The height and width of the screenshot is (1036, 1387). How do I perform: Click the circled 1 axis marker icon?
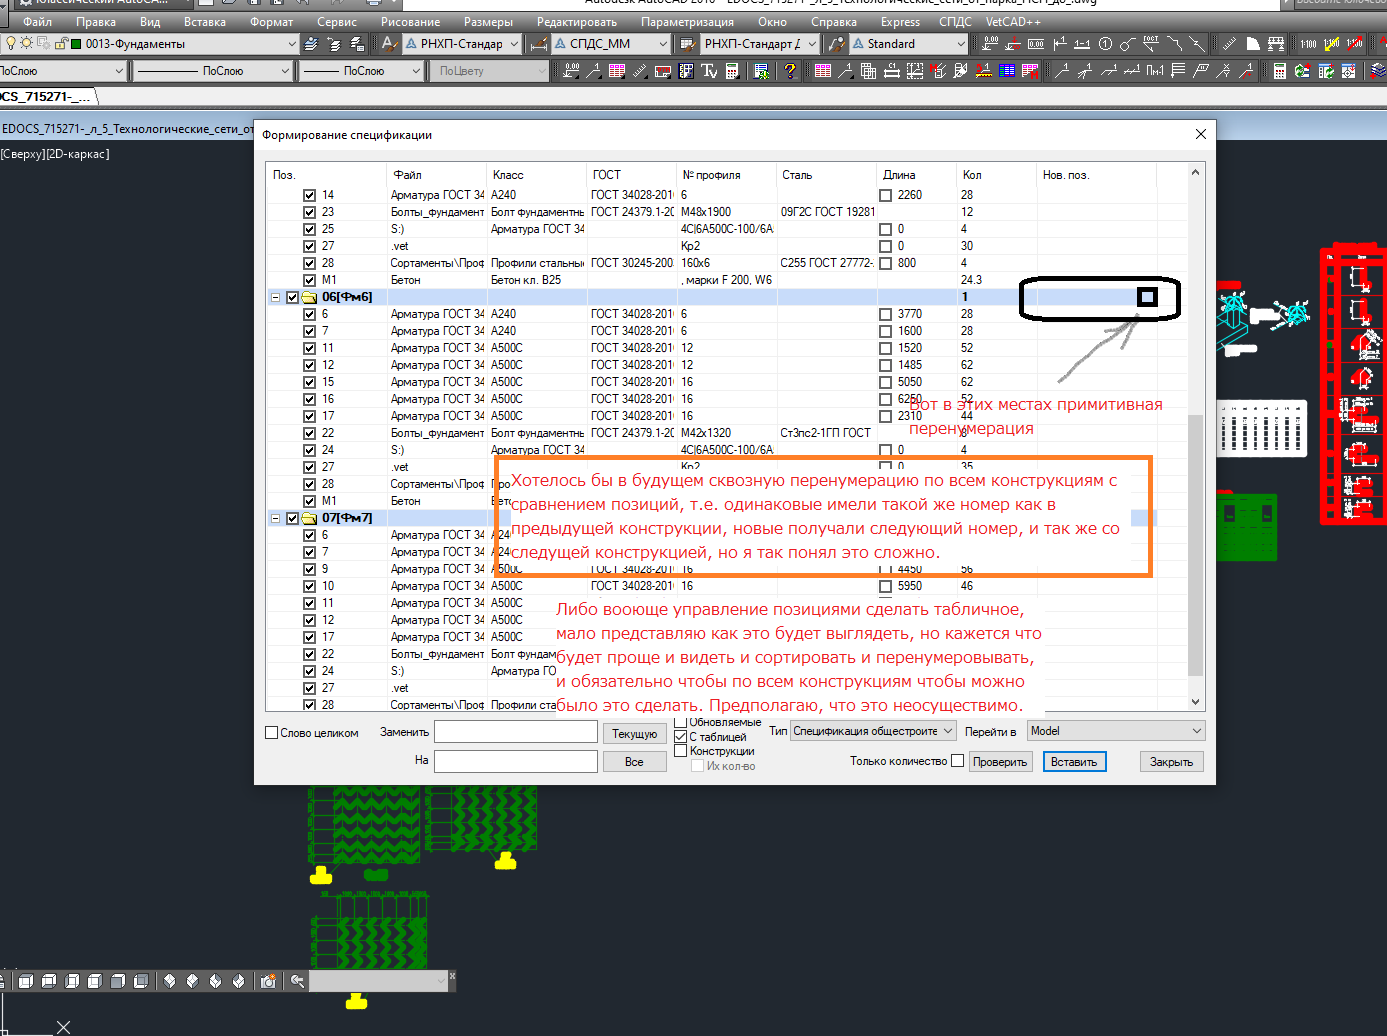pos(1105,44)
